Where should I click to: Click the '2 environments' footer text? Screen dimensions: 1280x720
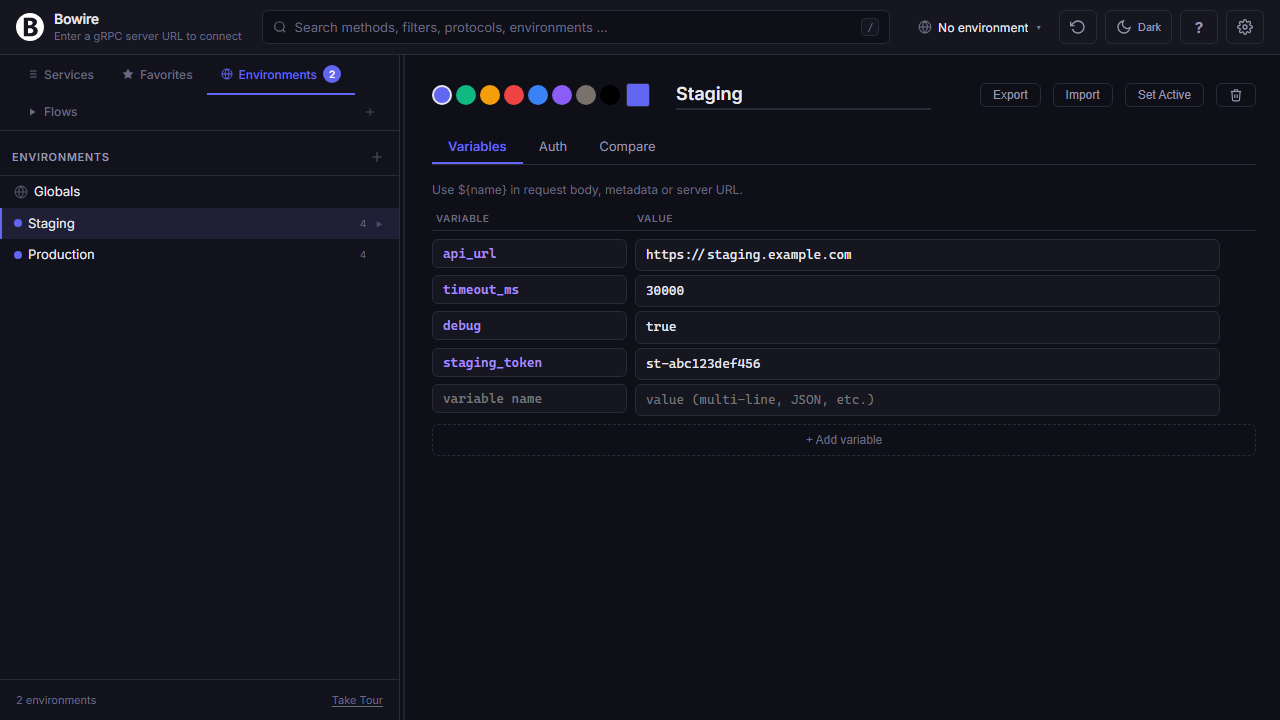point(56,700)
